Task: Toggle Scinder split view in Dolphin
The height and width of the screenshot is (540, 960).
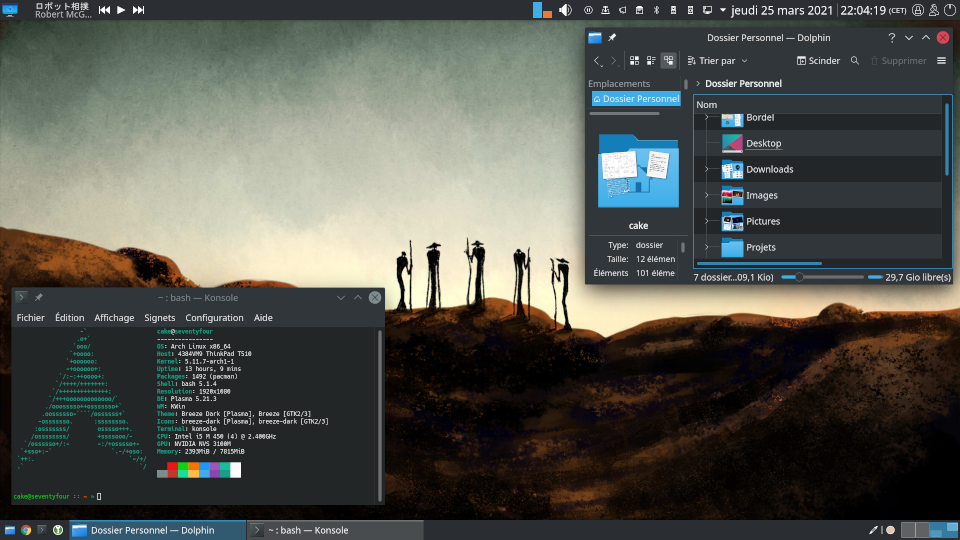Action: (x=818, y=61)
